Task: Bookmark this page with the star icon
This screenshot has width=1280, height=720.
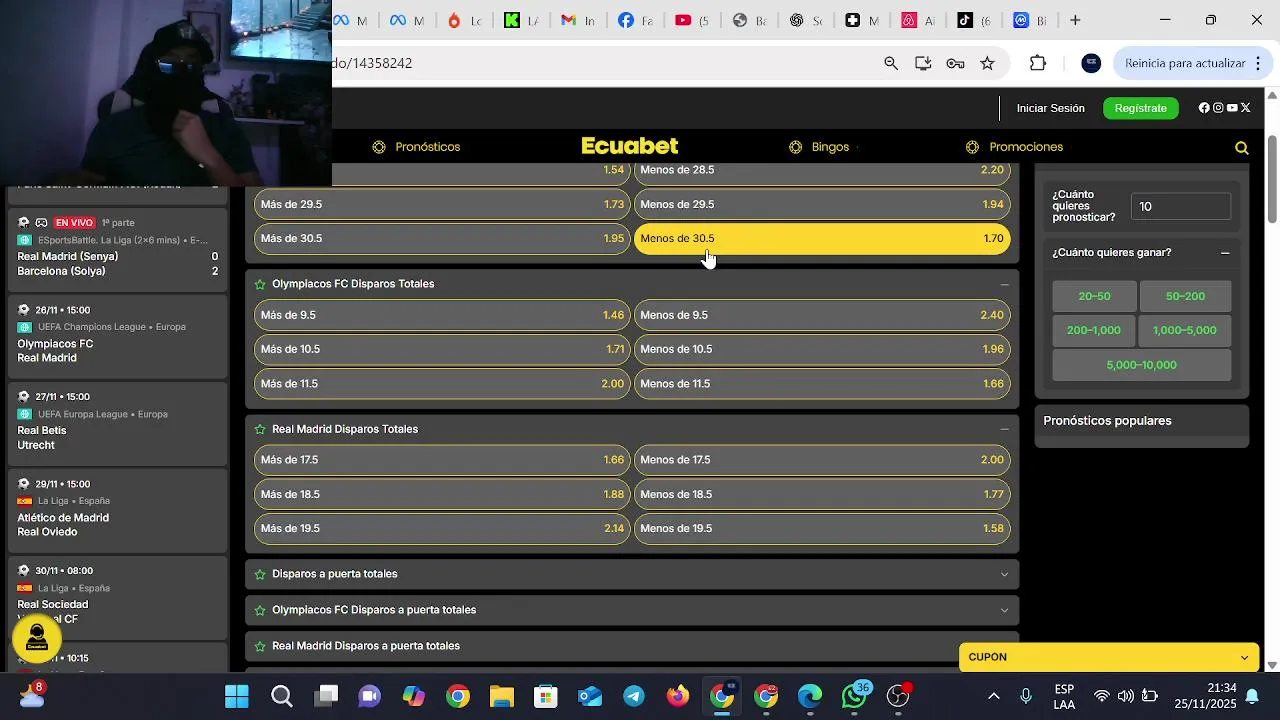Action: (987, 63)
